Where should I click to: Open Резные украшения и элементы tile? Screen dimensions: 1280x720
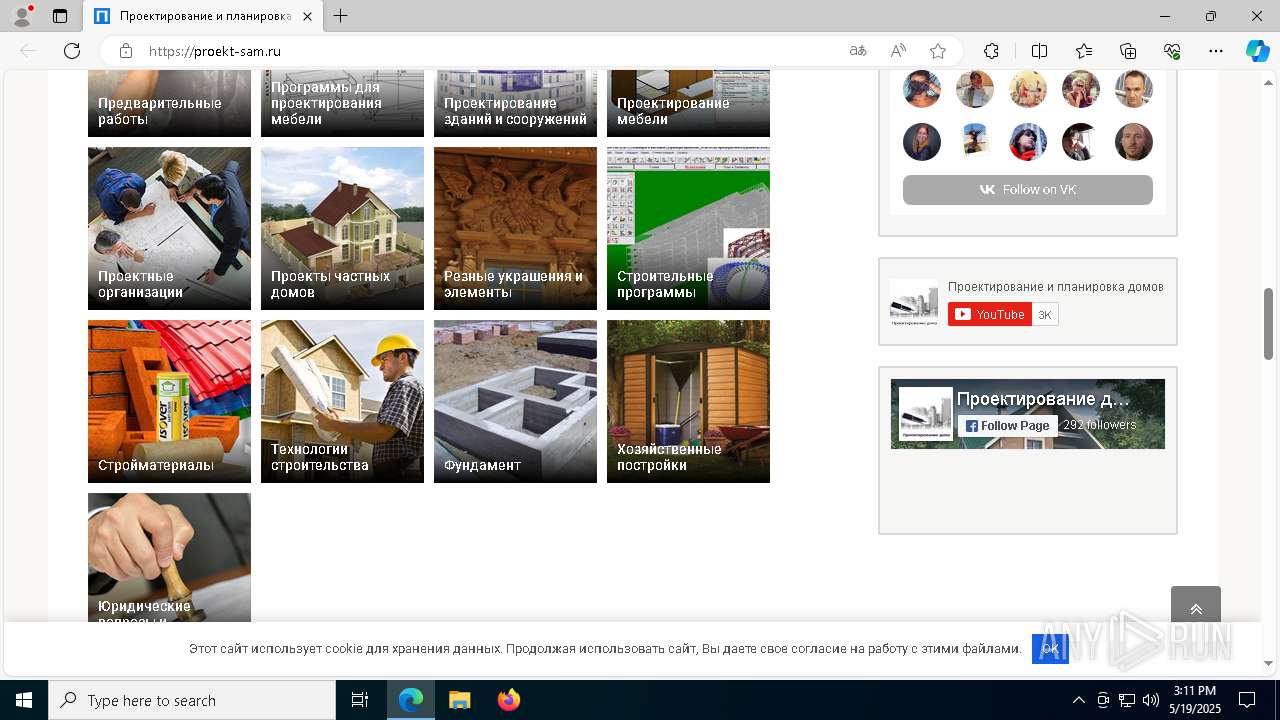[x=515, y=228]
